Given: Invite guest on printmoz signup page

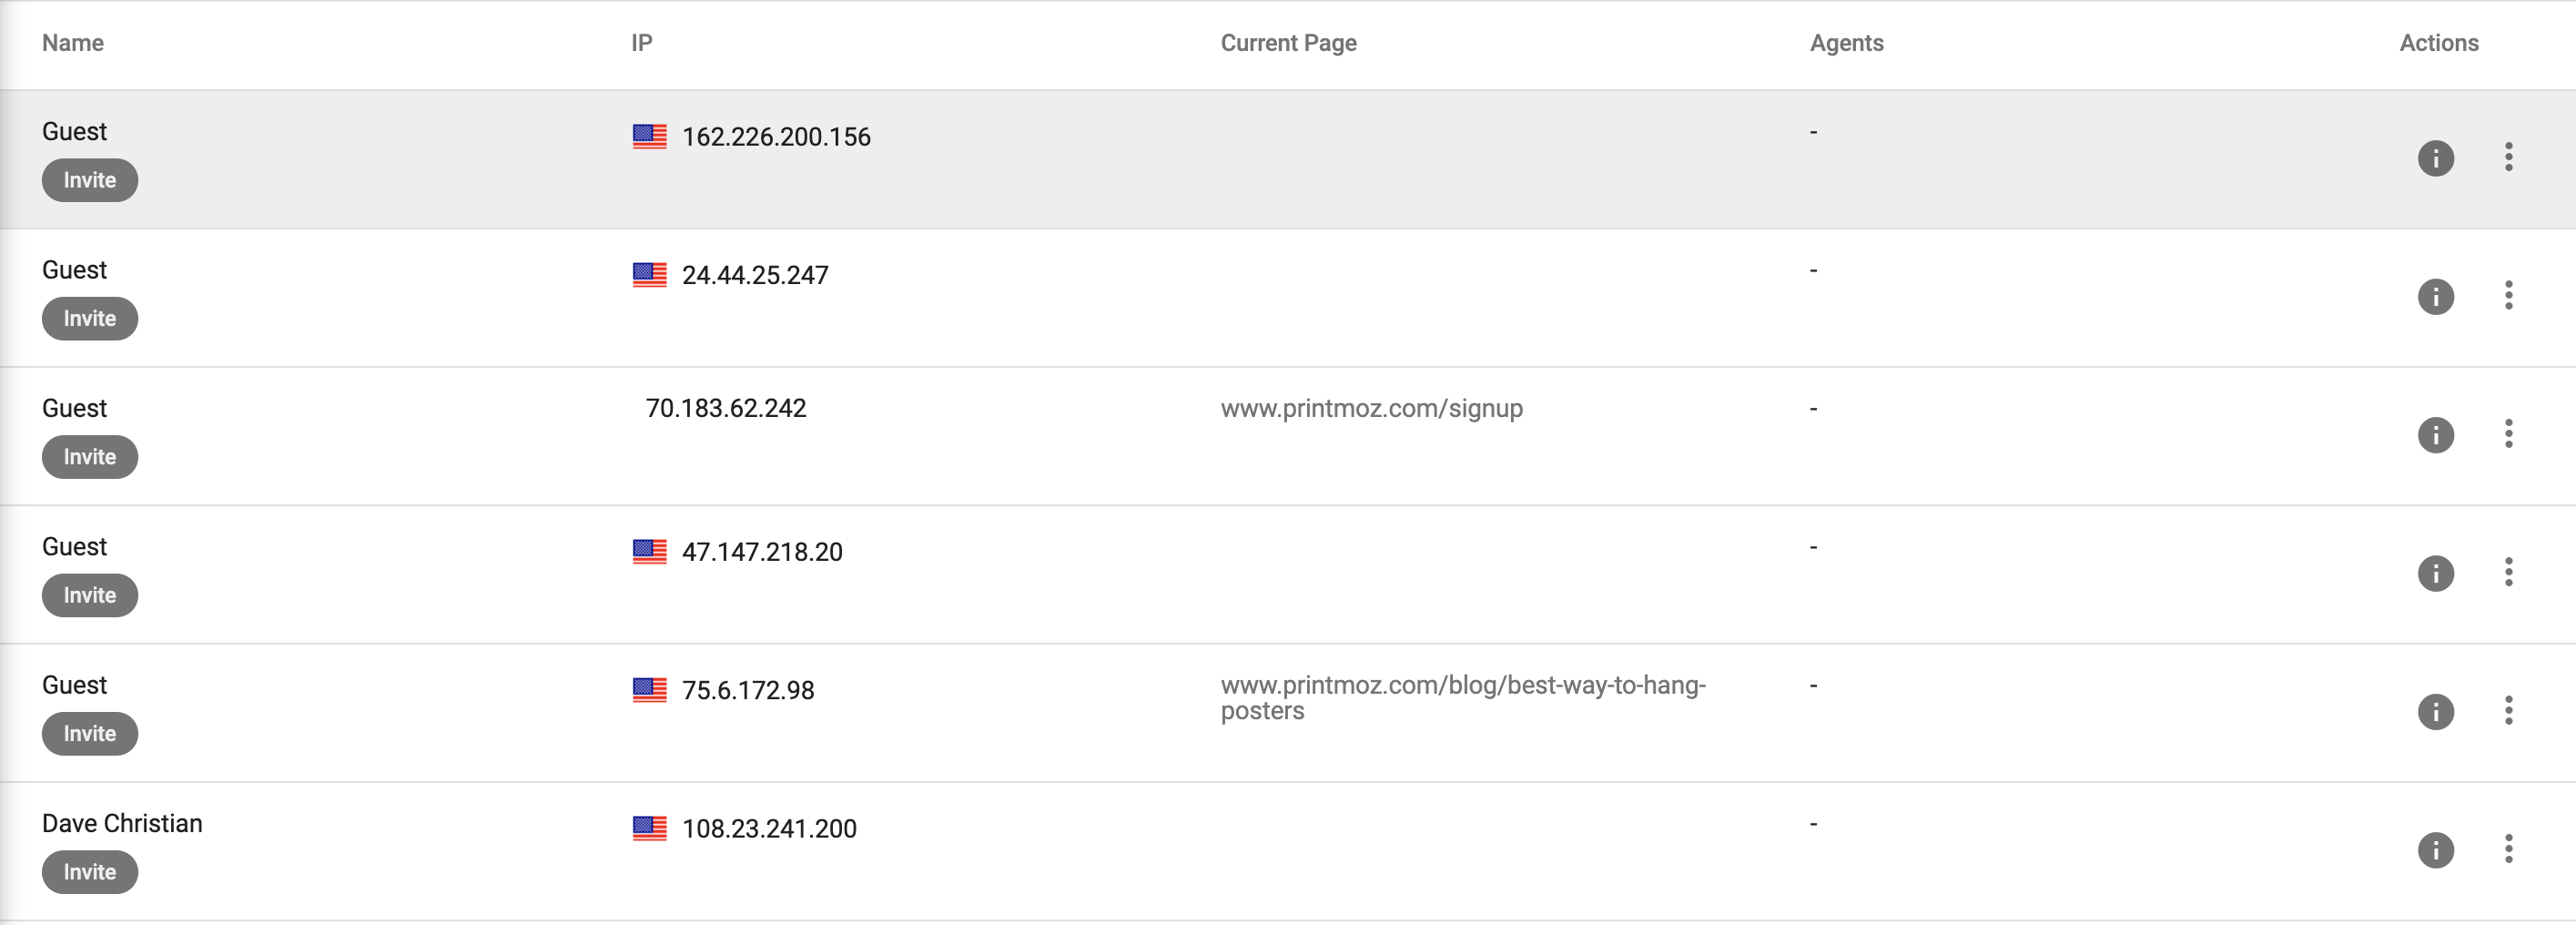Looking at the screenshot, I should tap(90, 457).
